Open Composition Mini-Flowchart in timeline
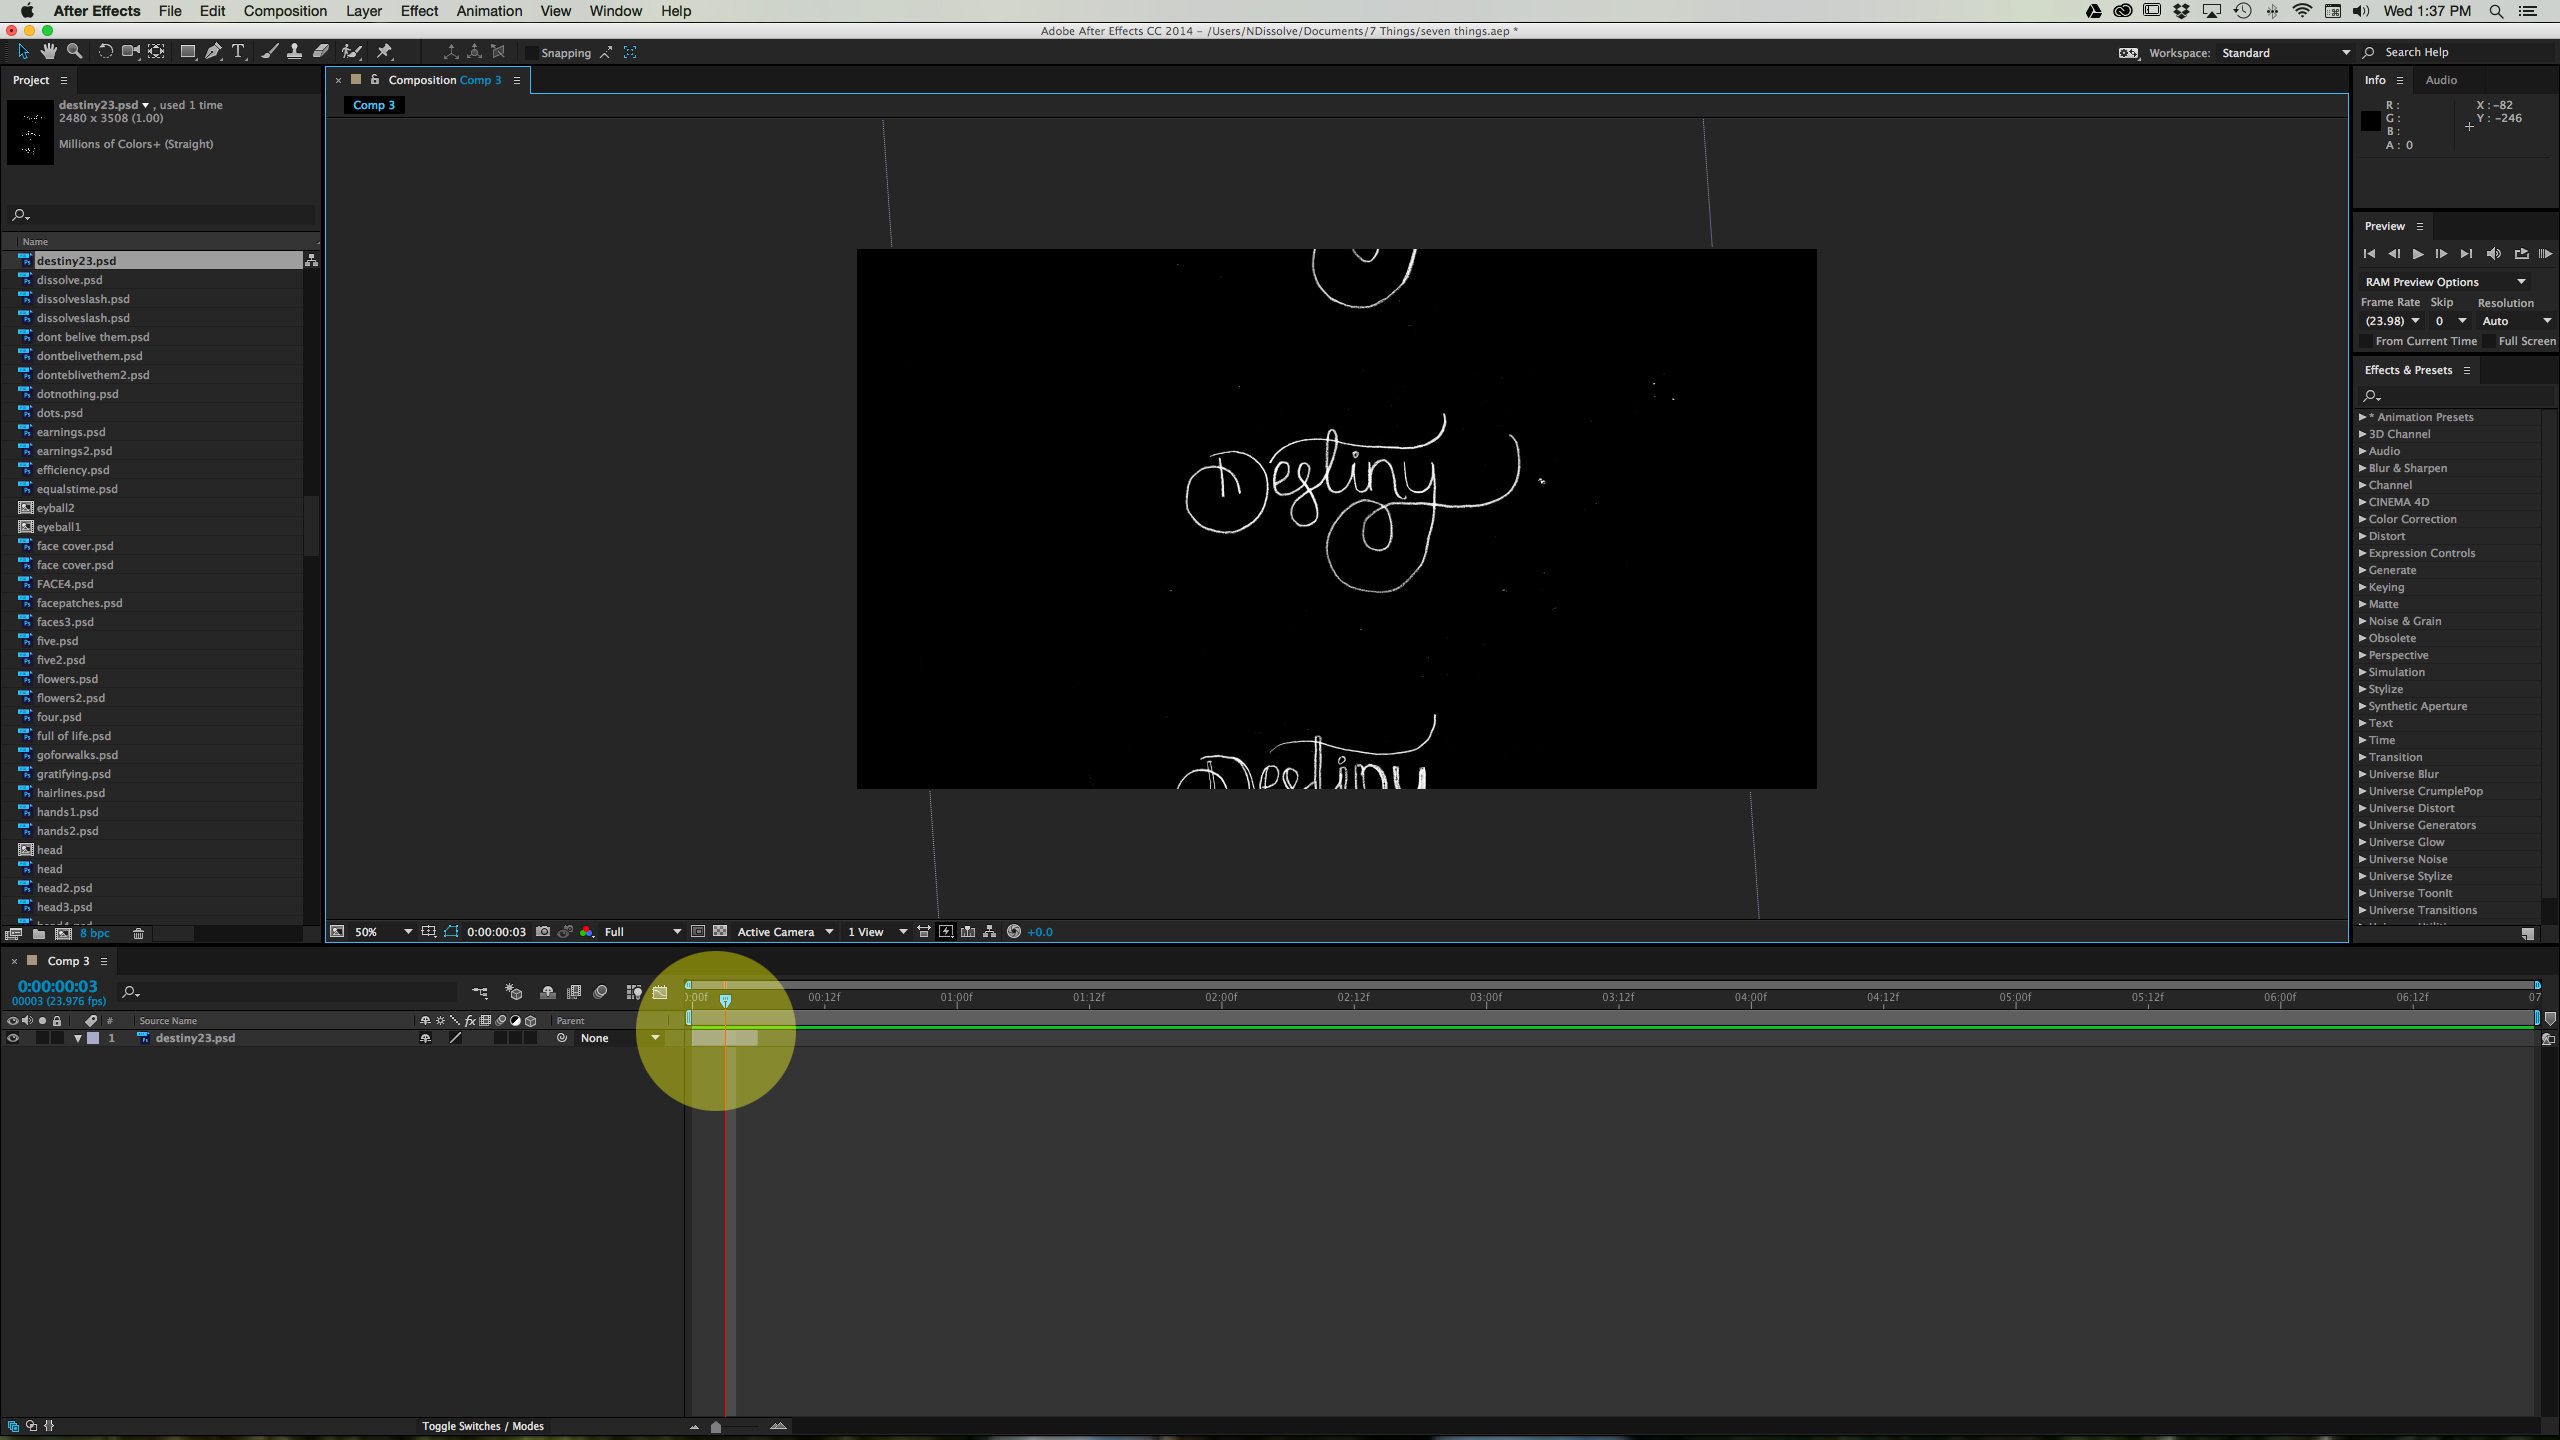2560x1440 pixels. pos(480,992)
